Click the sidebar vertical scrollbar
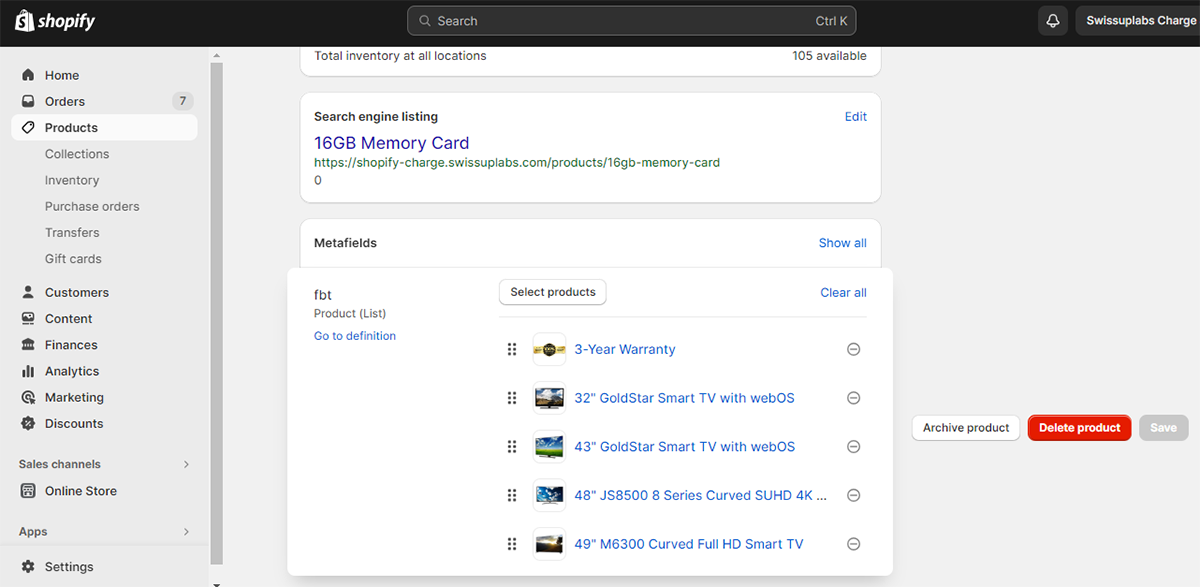Screen dimensions: 1200x587 pos(217,315)
